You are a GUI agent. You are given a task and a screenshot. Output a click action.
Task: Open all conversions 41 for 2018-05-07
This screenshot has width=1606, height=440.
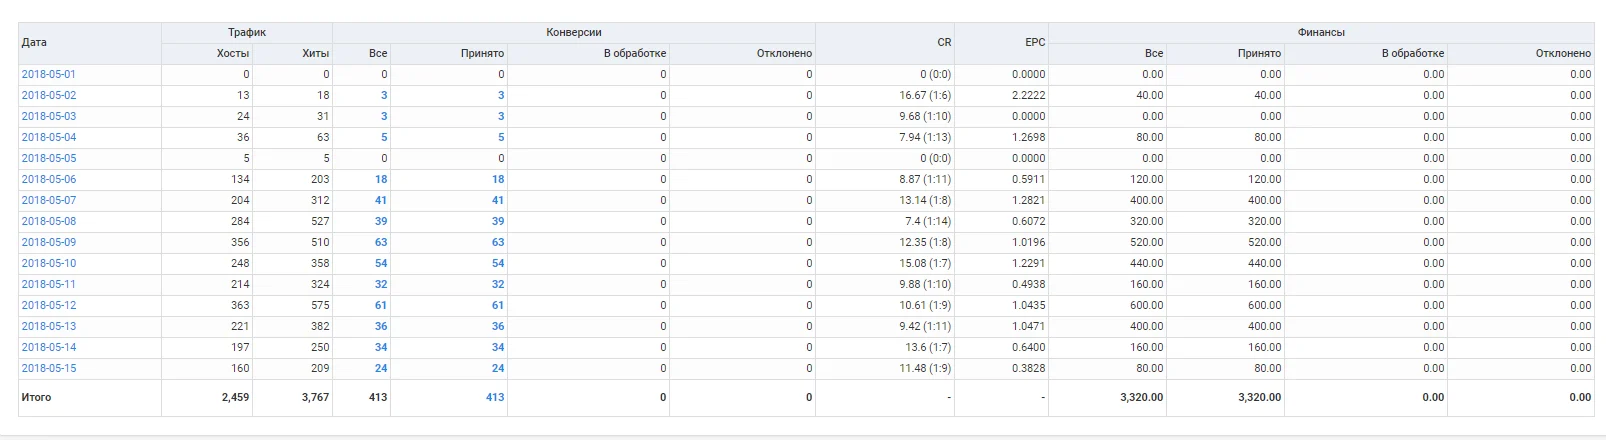381,200
